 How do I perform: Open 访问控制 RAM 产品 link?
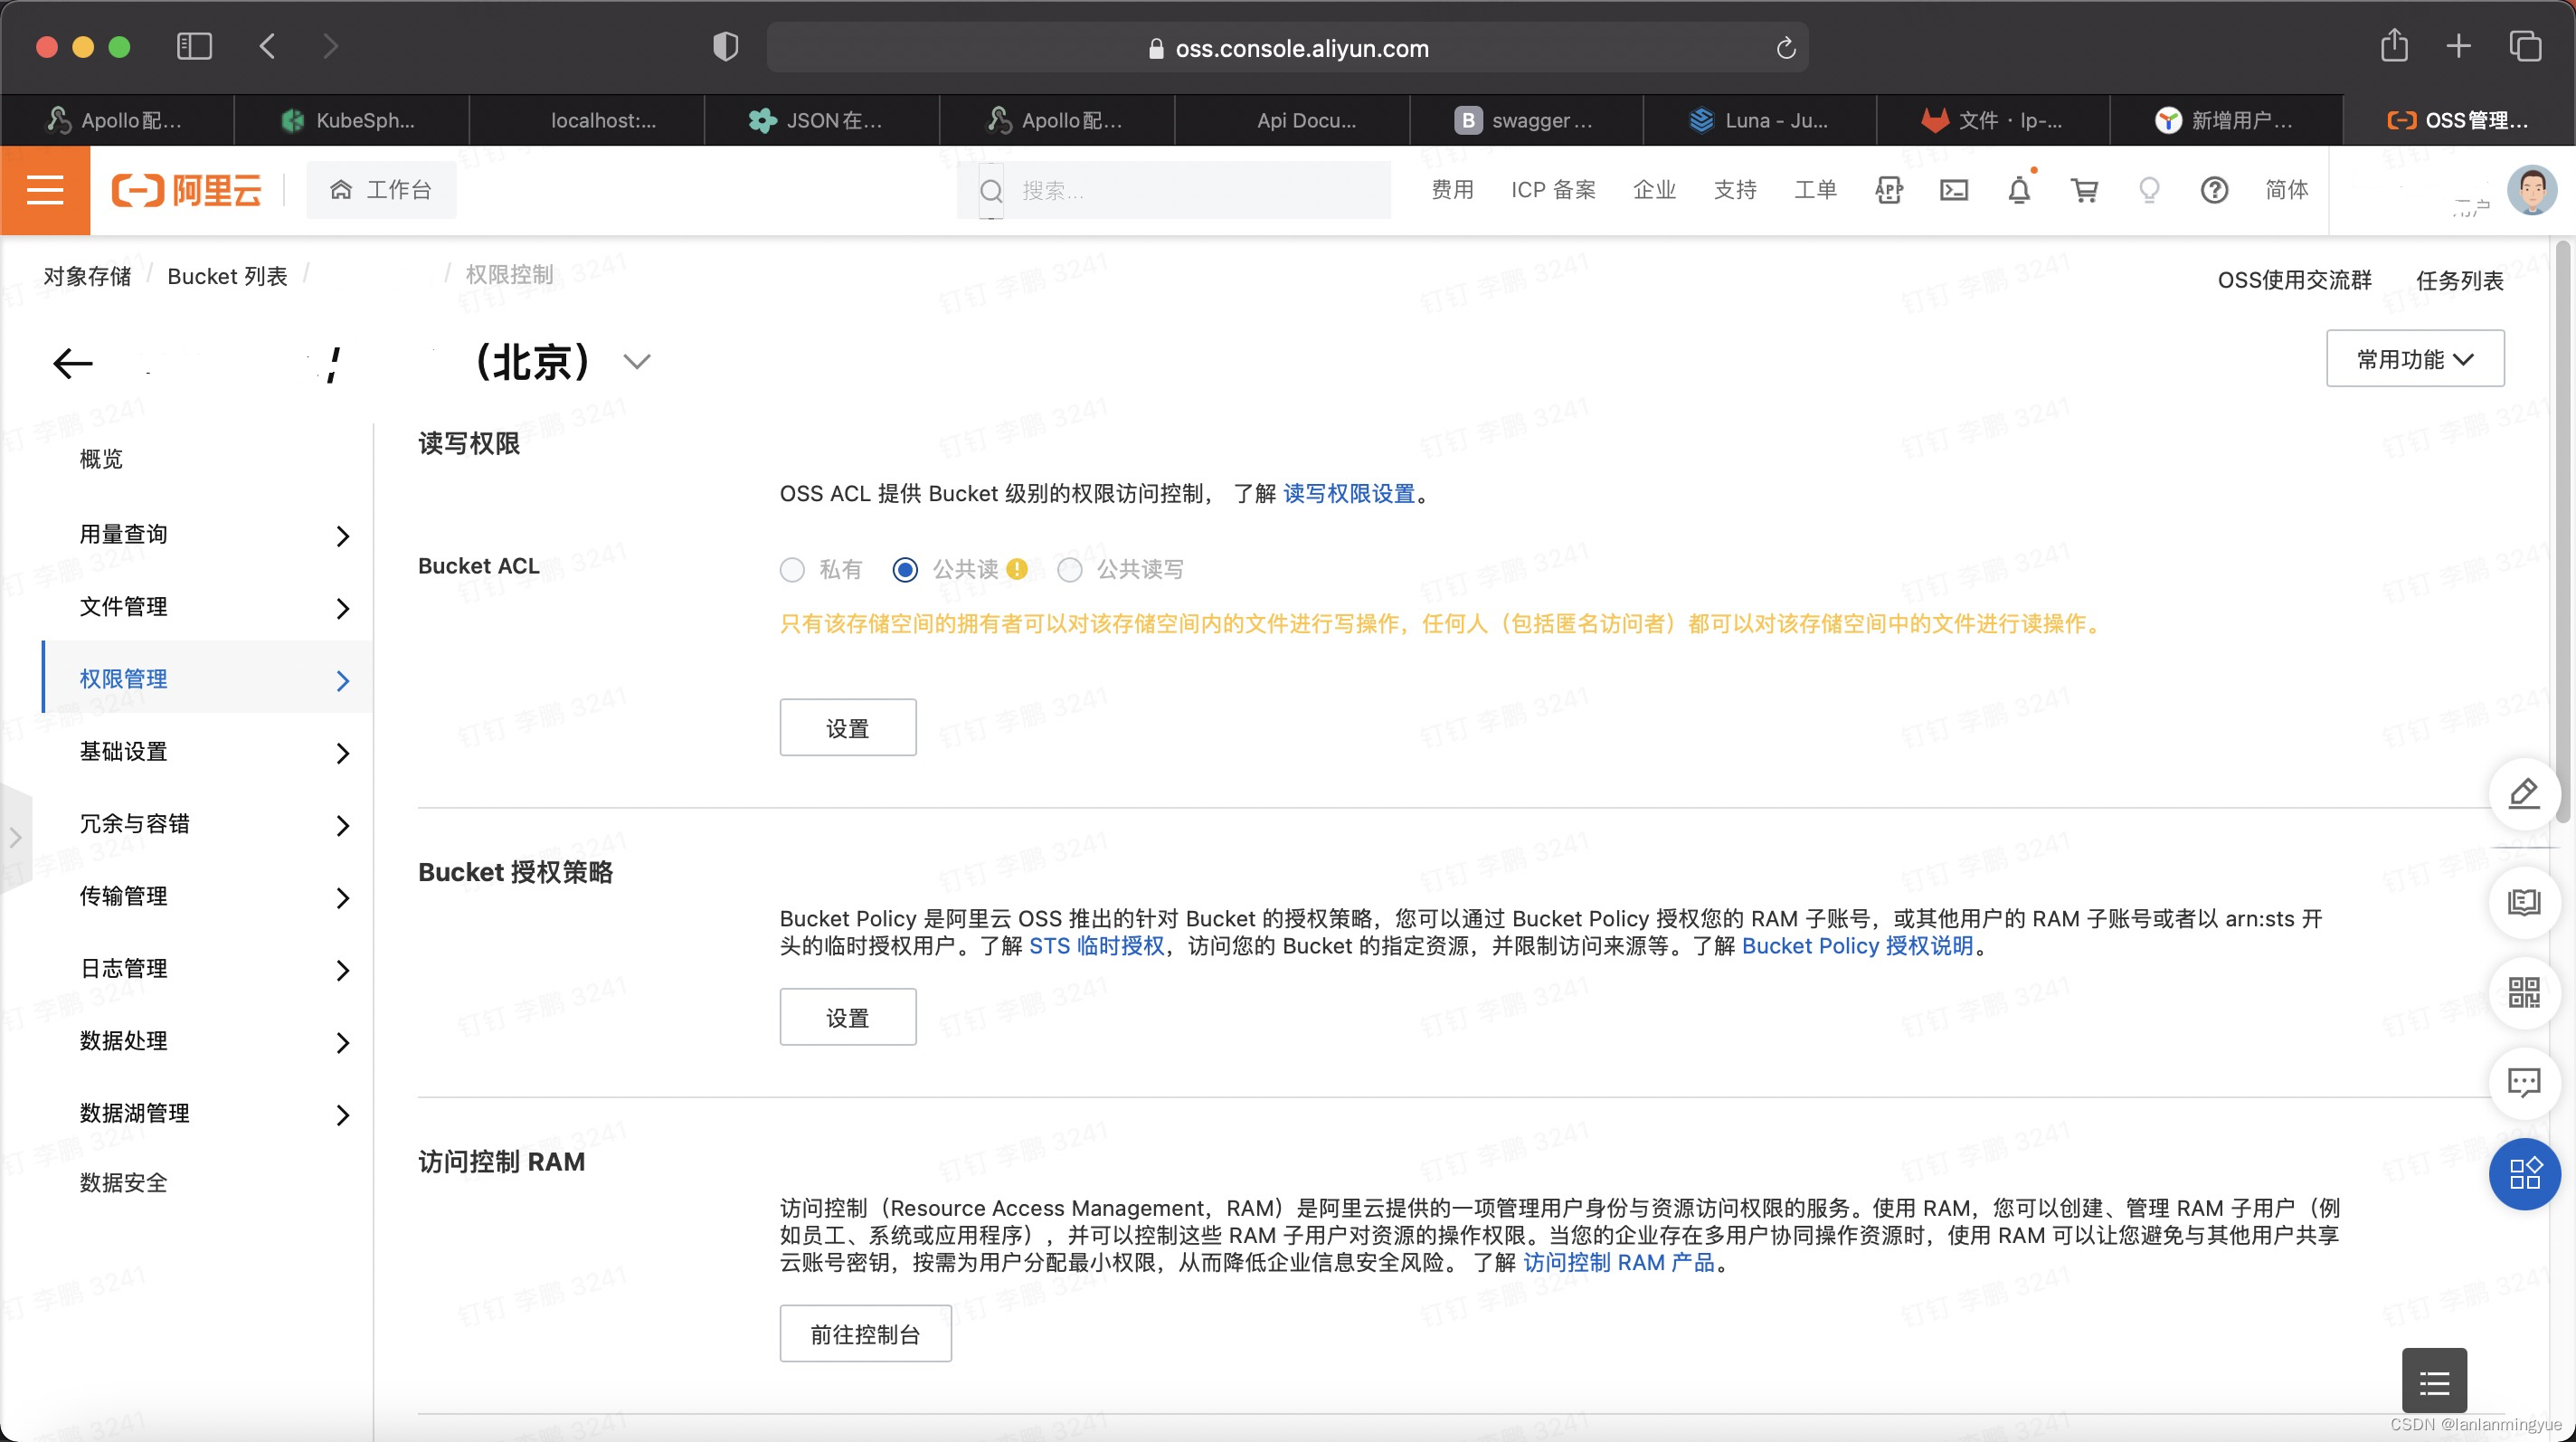(x=1618, y=1263)
